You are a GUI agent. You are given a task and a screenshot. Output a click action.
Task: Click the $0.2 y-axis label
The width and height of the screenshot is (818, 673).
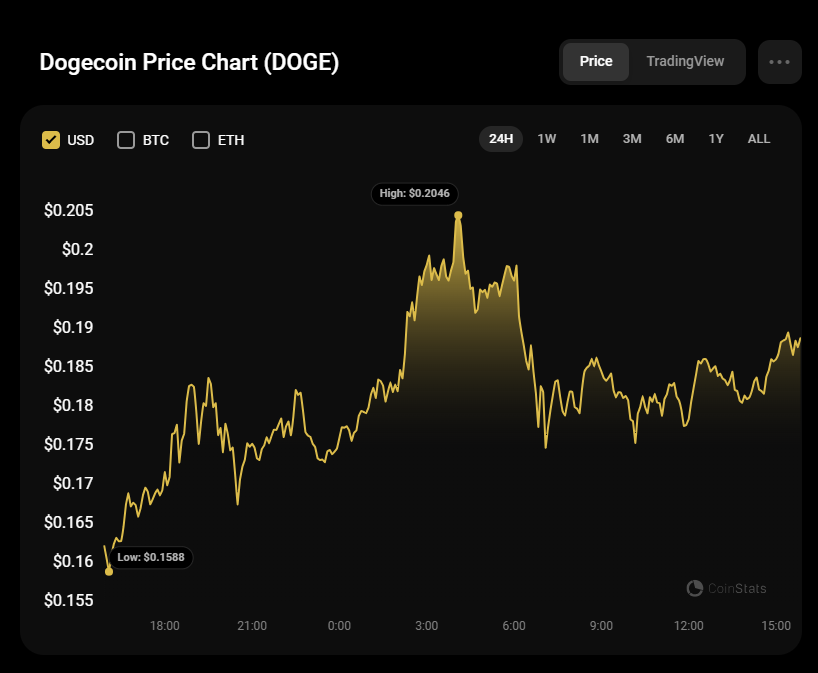[x=78, y=249]
